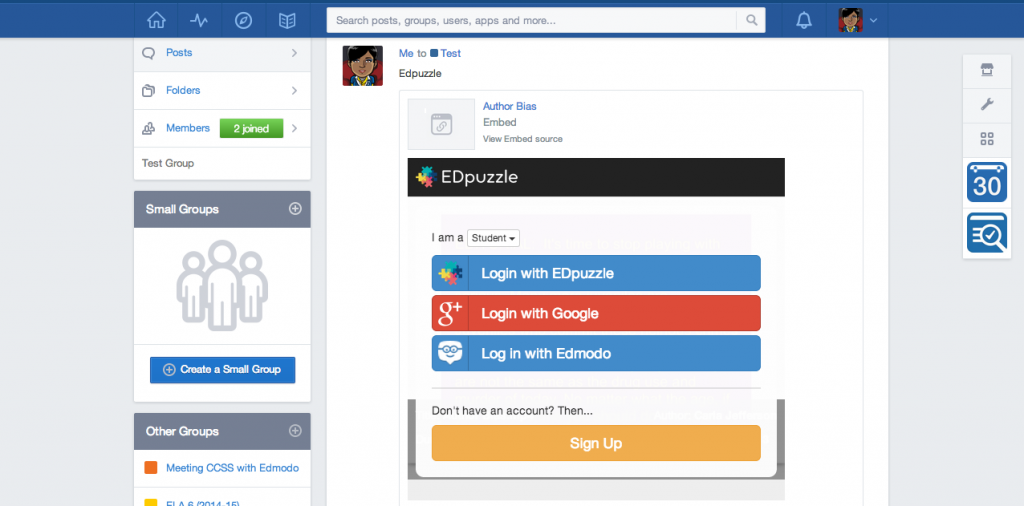Click the search magnifier button

[751, 20]
